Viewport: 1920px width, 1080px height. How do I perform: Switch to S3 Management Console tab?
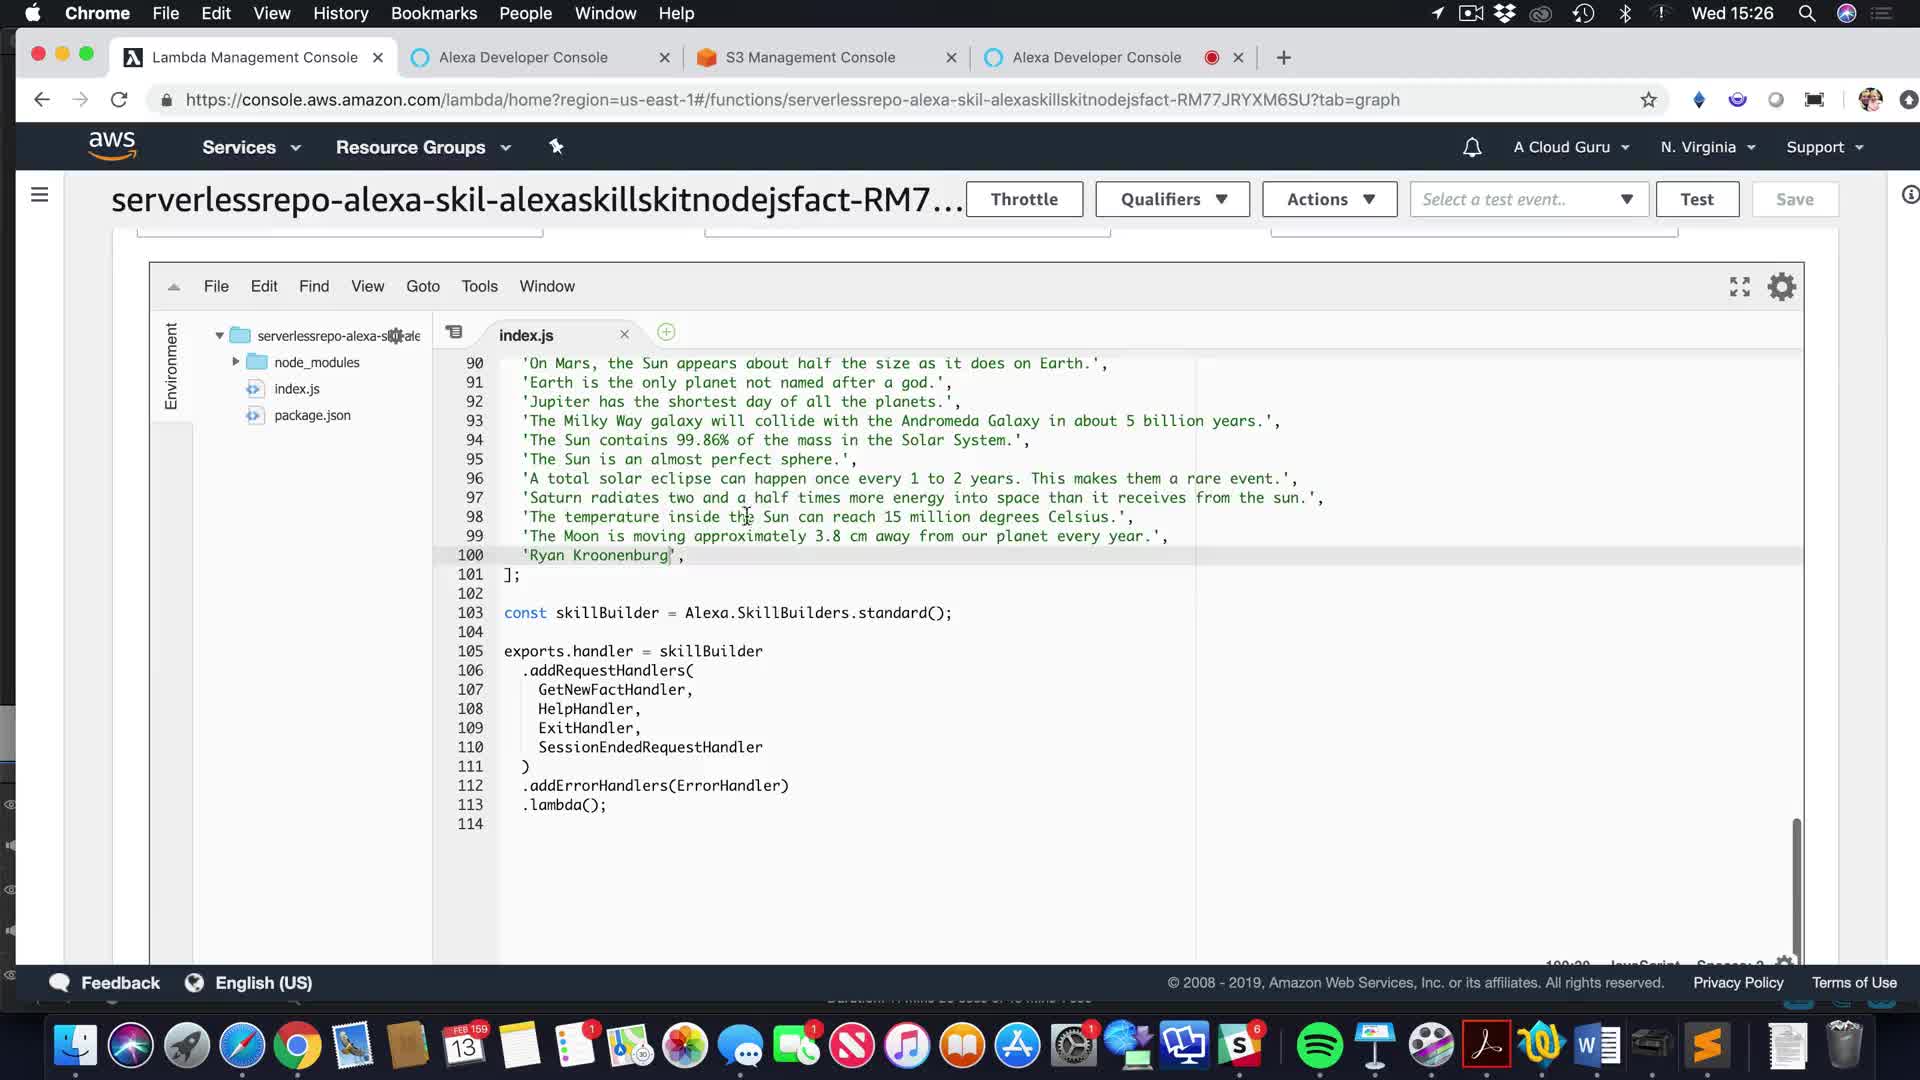810,57
